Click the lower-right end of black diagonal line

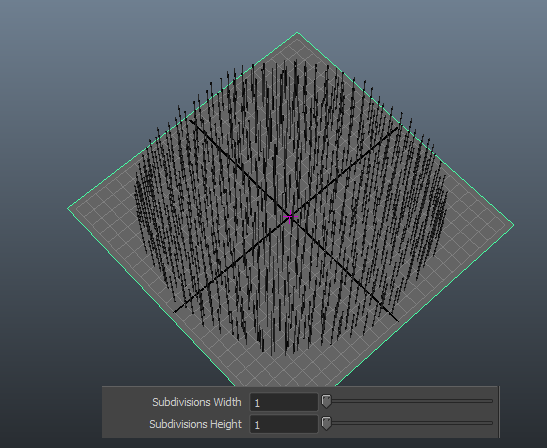click(397, 320)
